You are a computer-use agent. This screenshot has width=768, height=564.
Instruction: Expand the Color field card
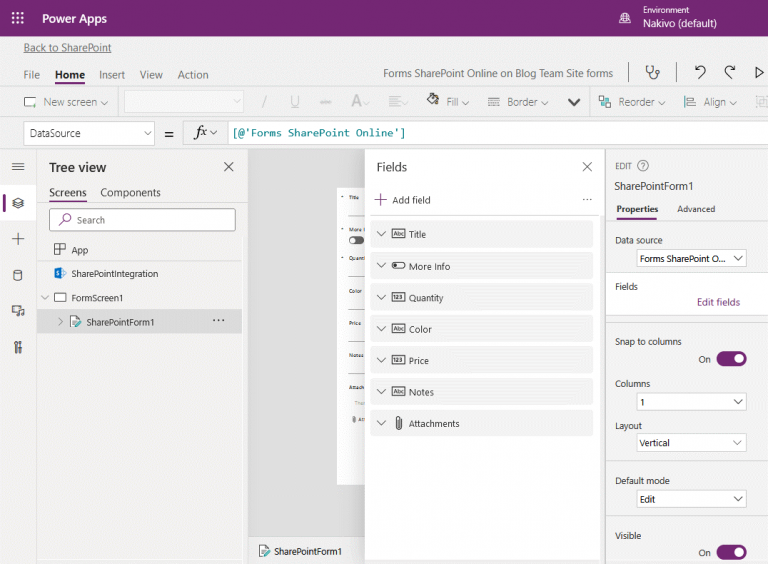pos(381,329)
